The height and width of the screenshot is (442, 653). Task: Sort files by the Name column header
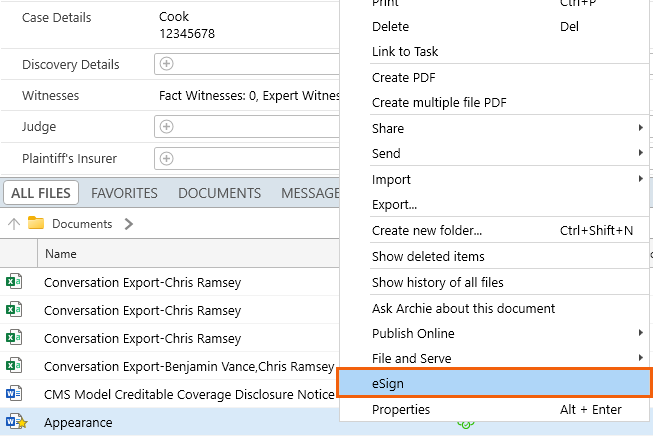pyautogui.click(x=61, y=254)
